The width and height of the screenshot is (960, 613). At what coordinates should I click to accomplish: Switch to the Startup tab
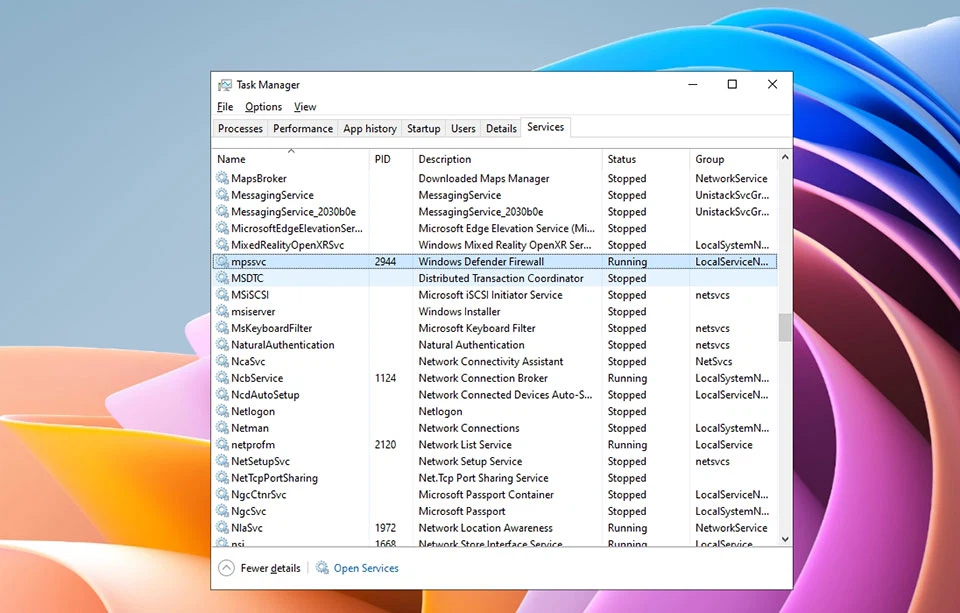tap(424, 128)
